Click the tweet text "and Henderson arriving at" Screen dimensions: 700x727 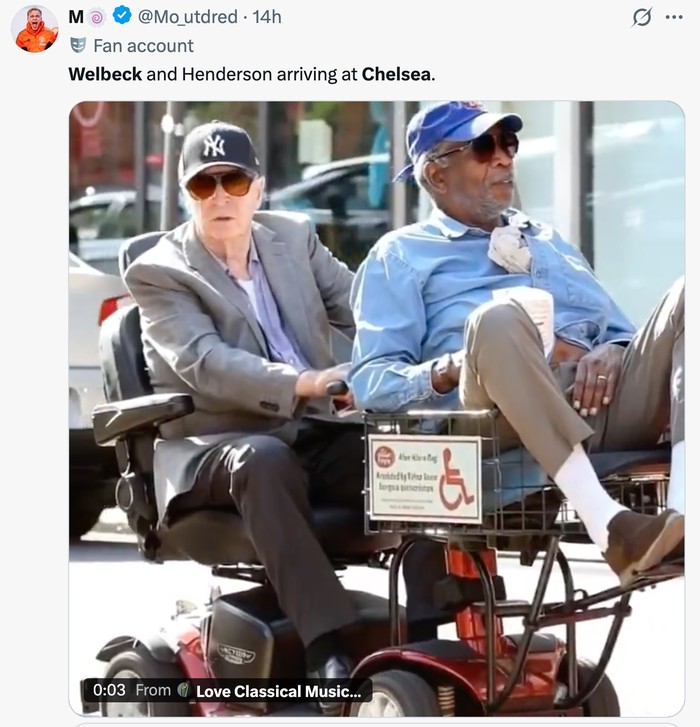click(252, 74)
